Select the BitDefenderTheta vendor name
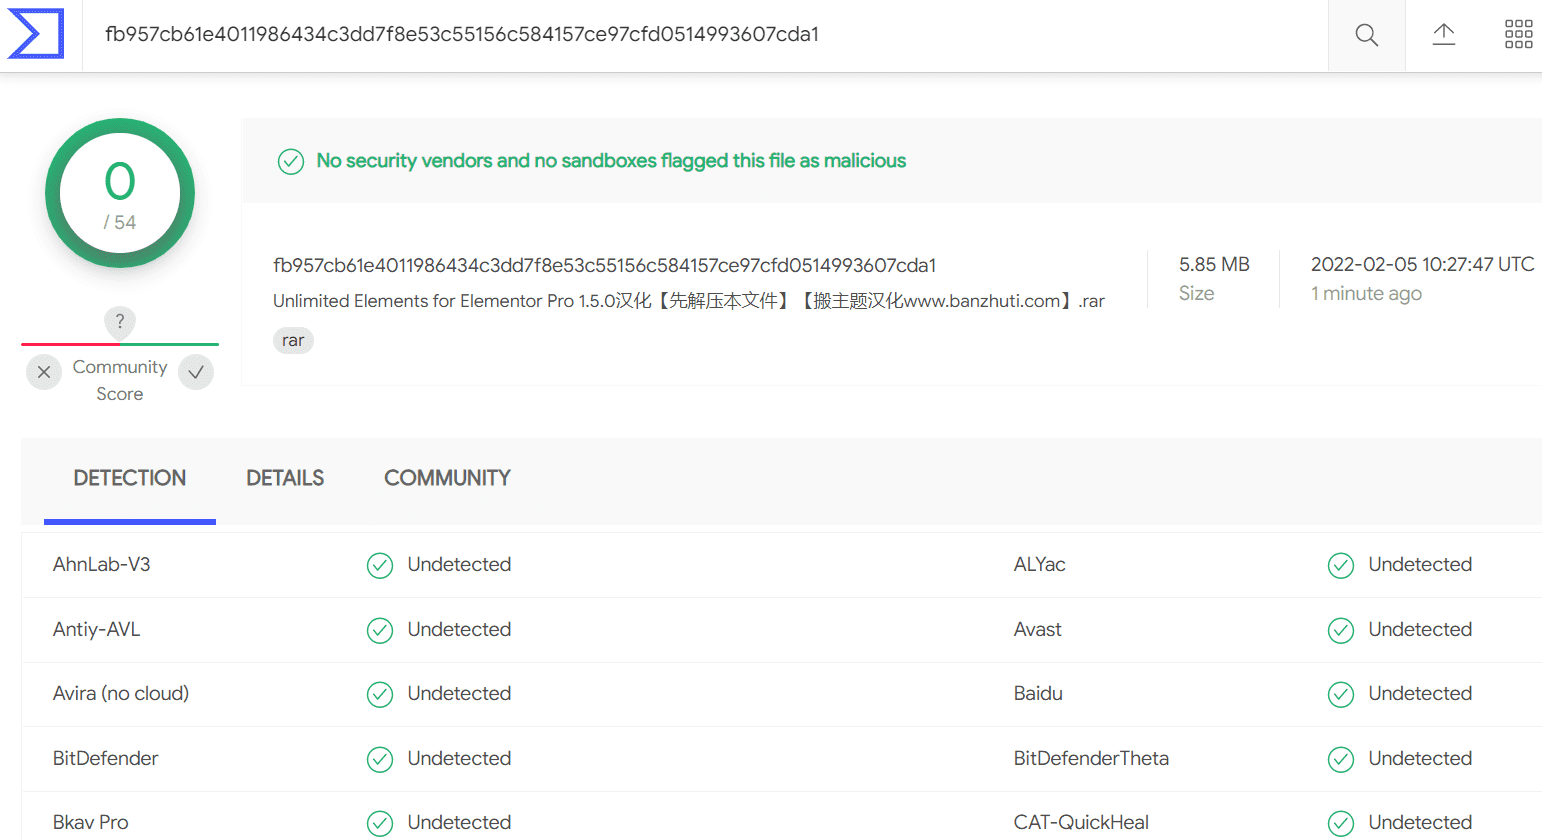1542x839 pixels. click(1091, 759)
